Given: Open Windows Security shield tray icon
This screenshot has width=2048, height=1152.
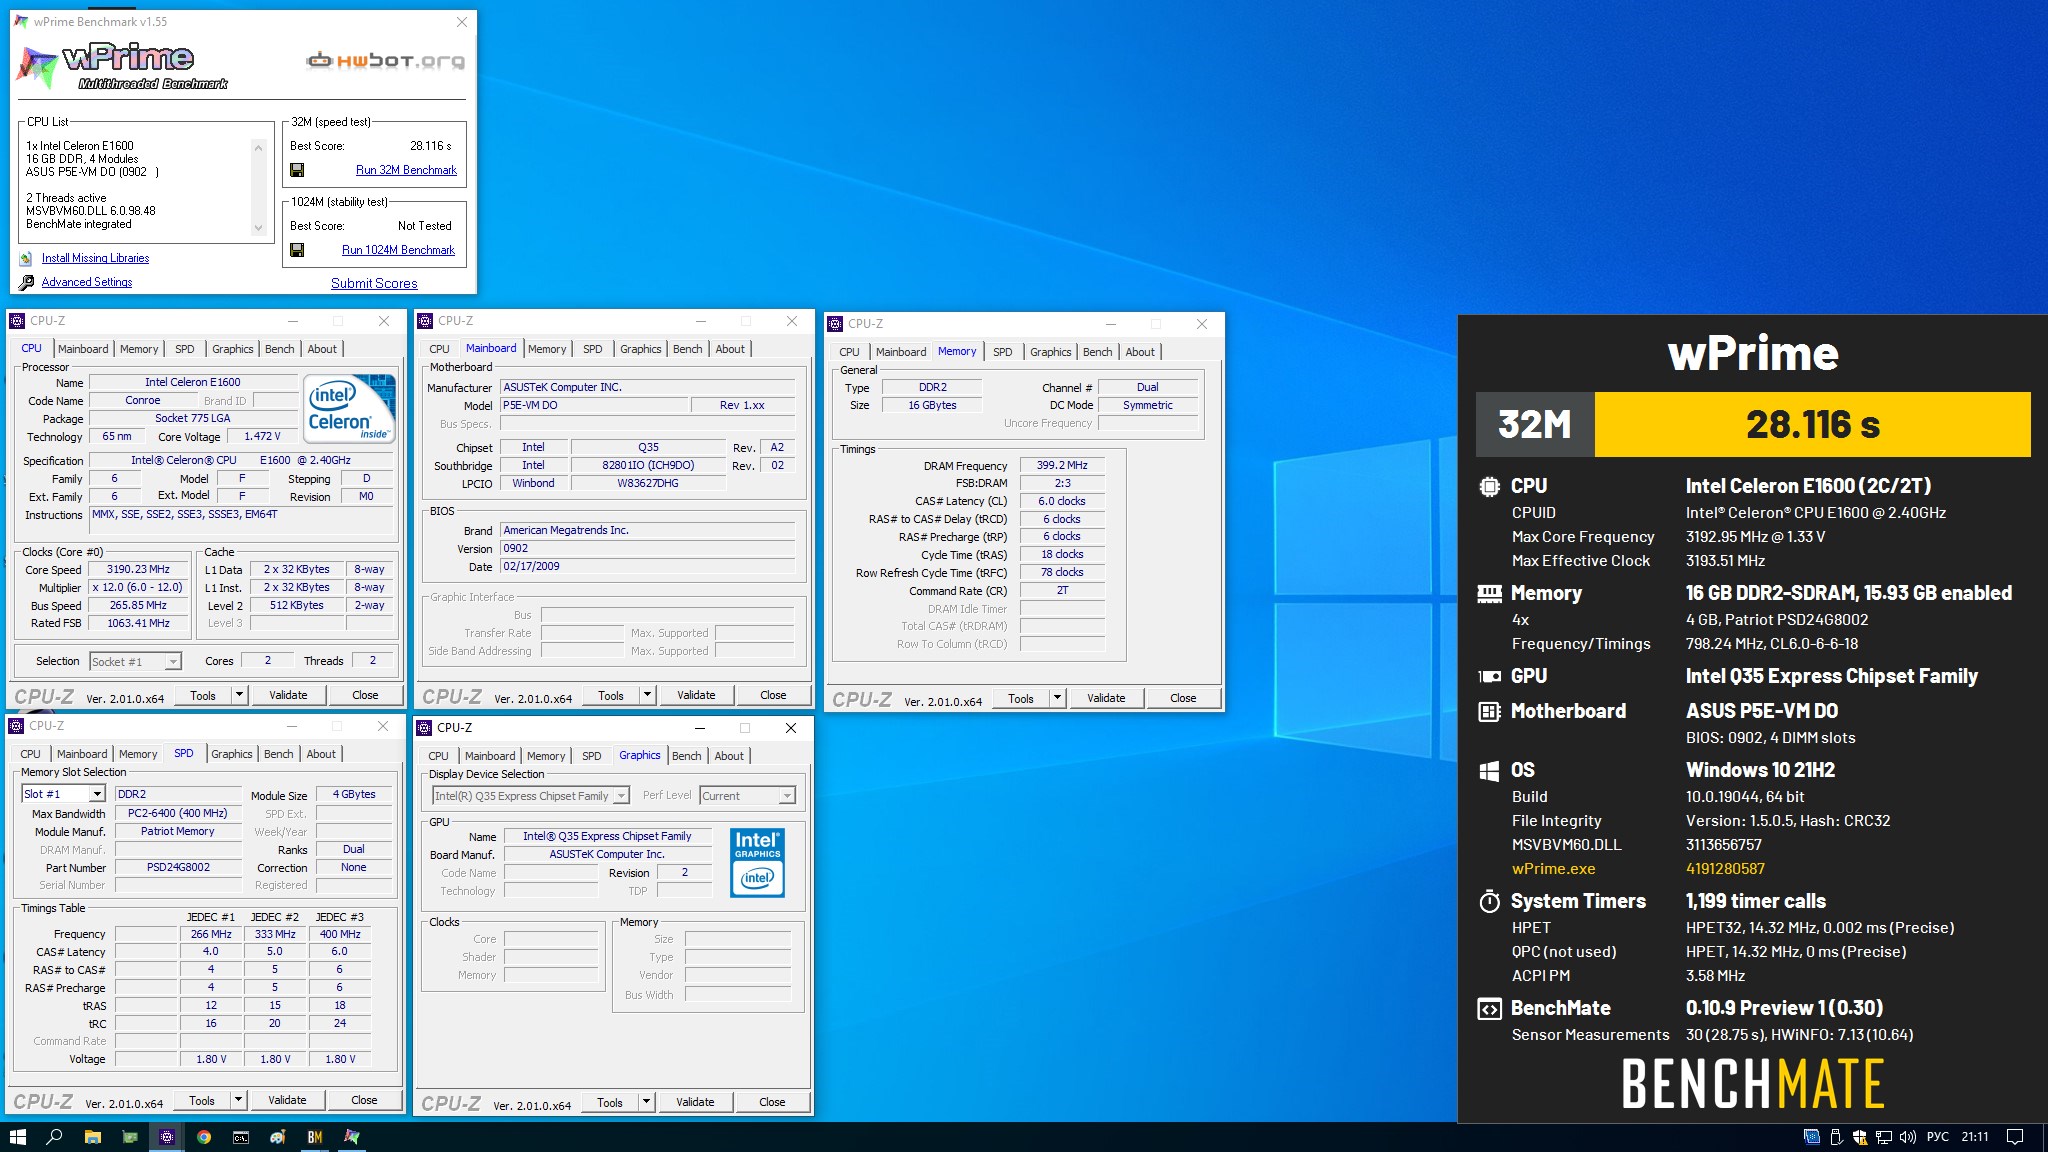Looking at the screenshot, I should (1860, 1137).
